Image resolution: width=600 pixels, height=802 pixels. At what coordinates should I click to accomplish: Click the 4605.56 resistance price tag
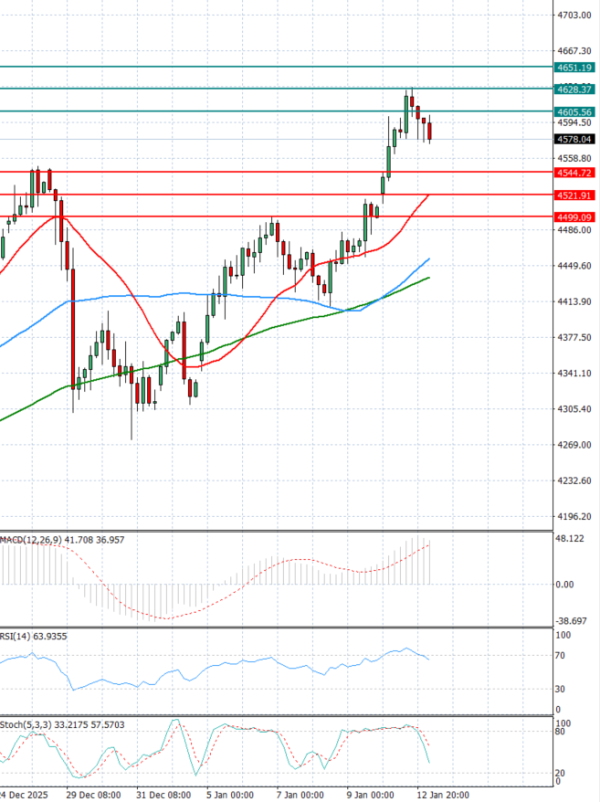click(x=575, y=112)
